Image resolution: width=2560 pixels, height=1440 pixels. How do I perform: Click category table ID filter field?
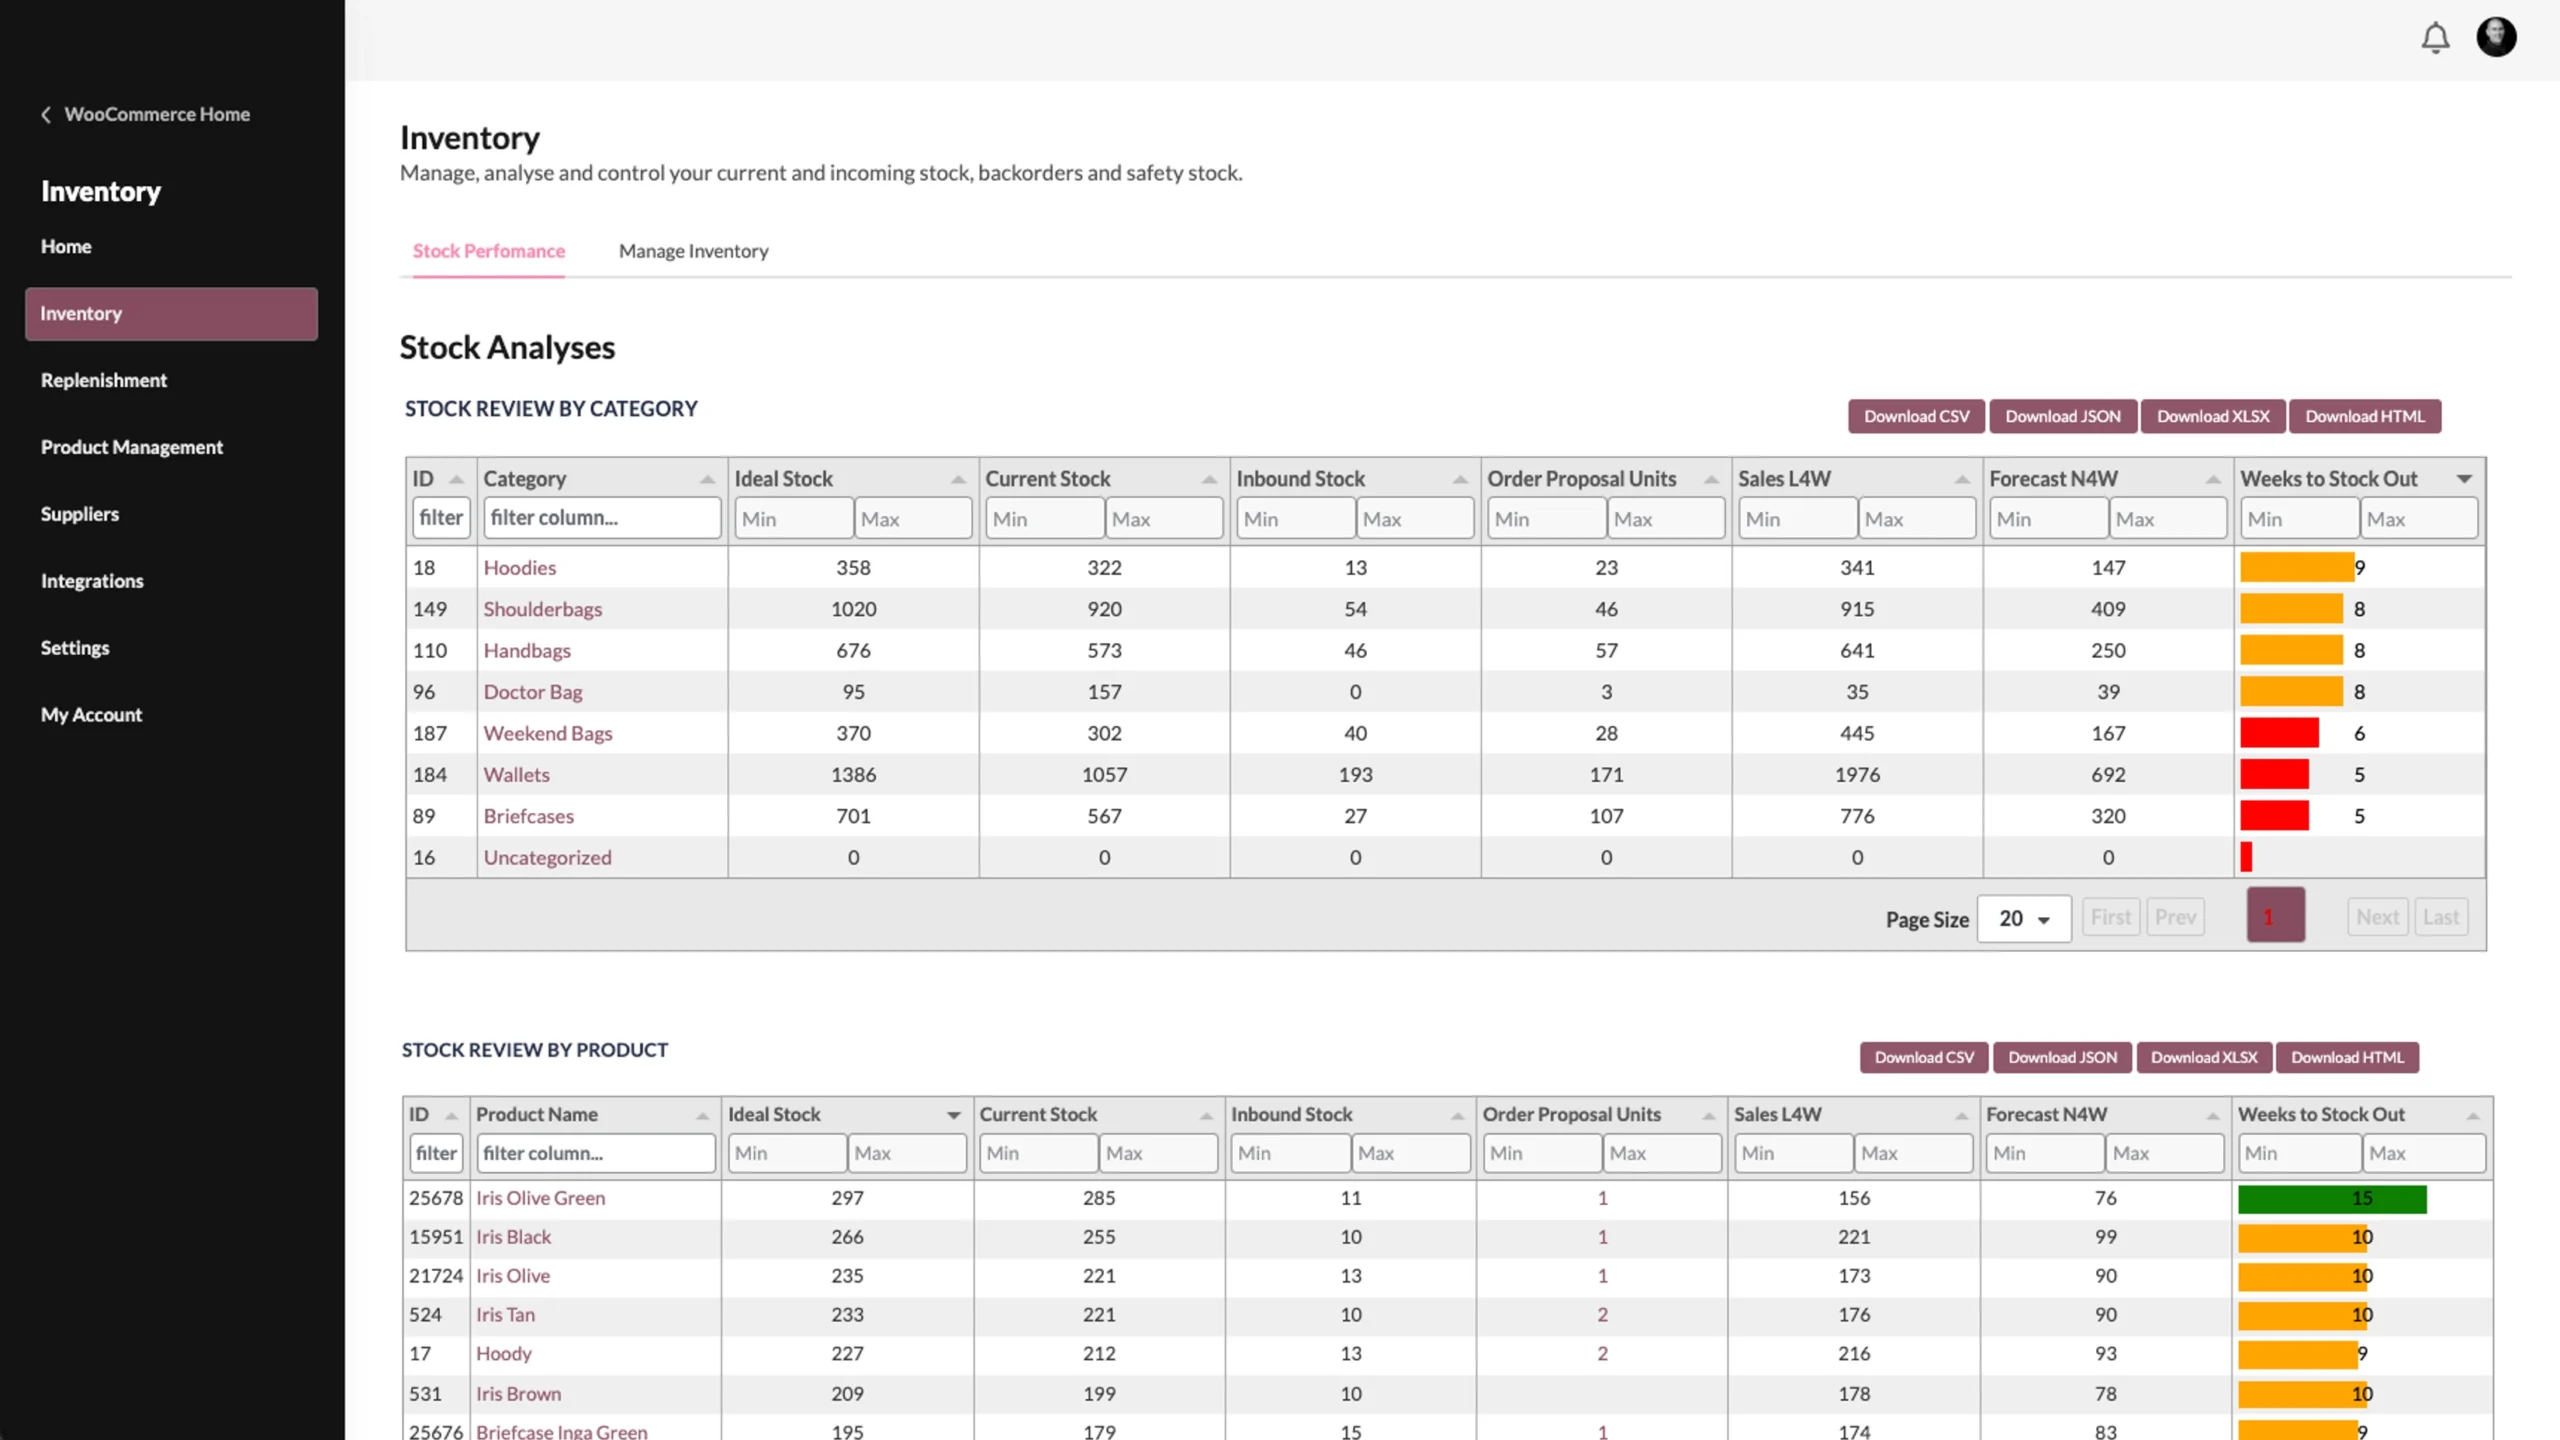pos(441,518)
